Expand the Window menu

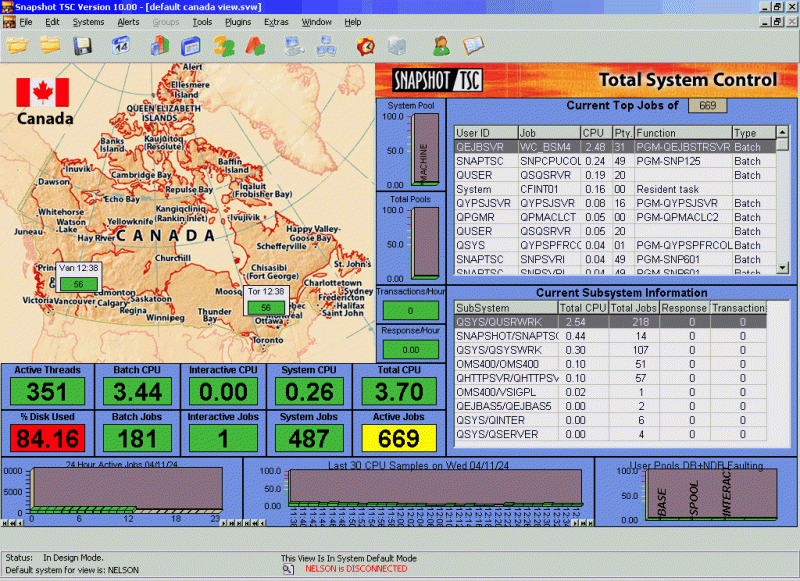[x=317, y=22]
